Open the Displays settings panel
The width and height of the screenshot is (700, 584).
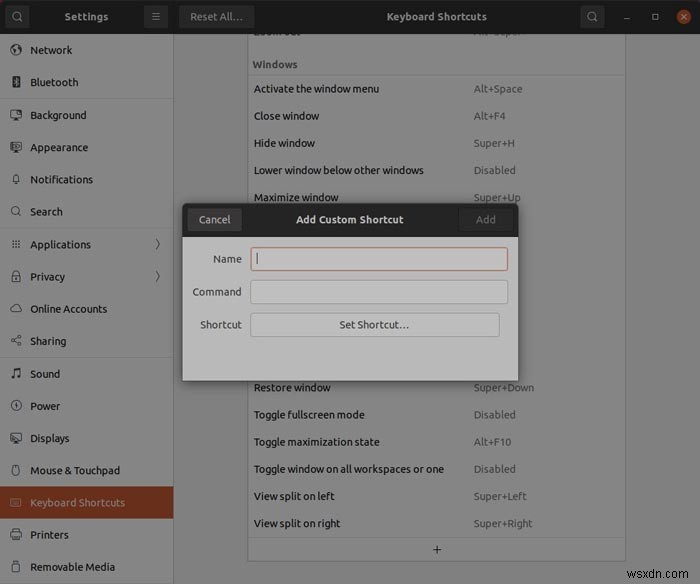pos(49,438)
